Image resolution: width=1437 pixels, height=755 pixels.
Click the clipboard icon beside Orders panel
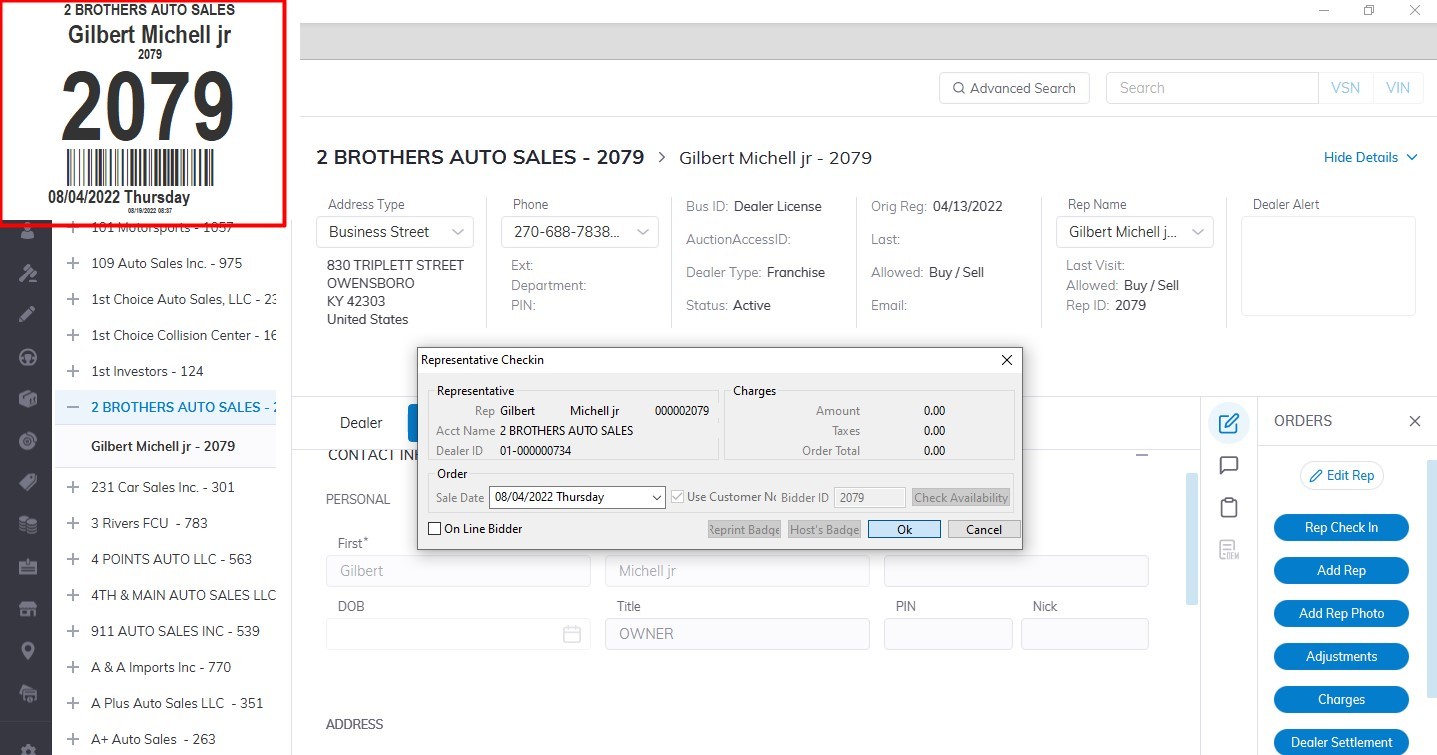(x=1229, y=507)
